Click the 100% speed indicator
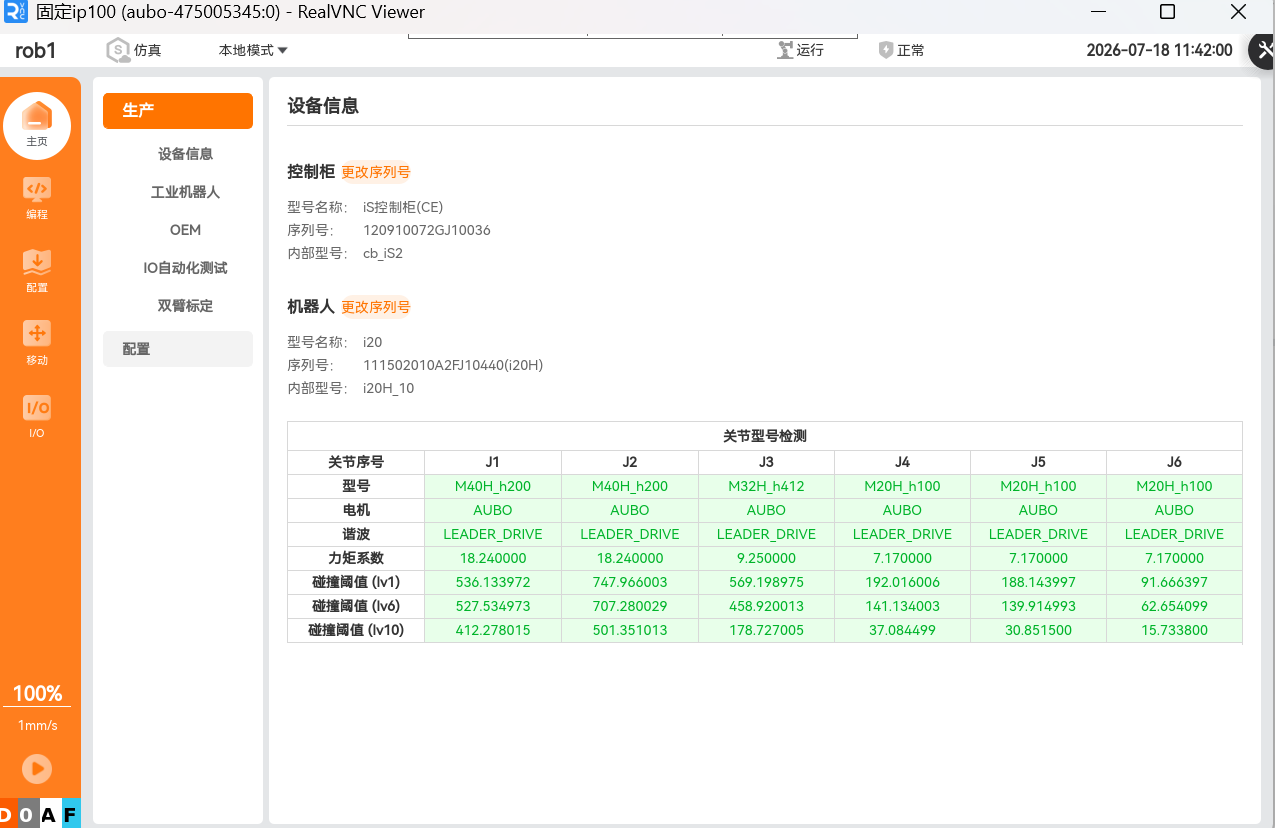Viewport: 1275px width, 828px height. pos(37,694)
